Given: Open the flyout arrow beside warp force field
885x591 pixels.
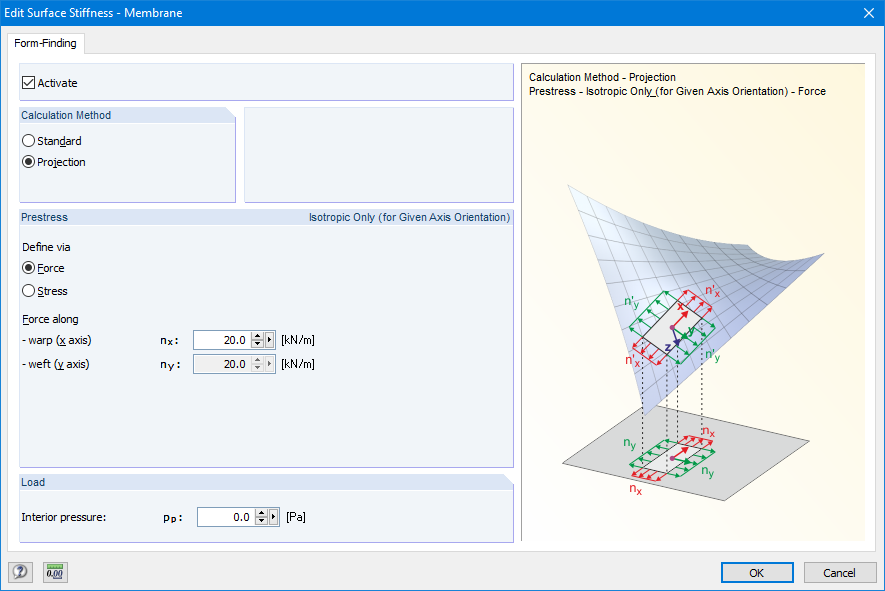Looking at the screenshot, I should point(271,339).
